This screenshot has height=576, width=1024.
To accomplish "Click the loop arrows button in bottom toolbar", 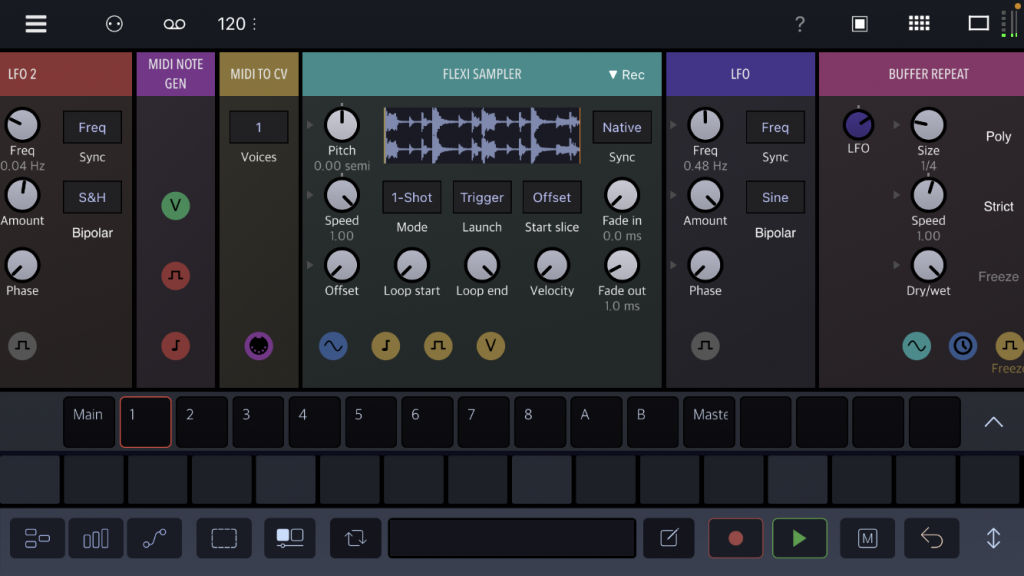I will pos(356,538).
